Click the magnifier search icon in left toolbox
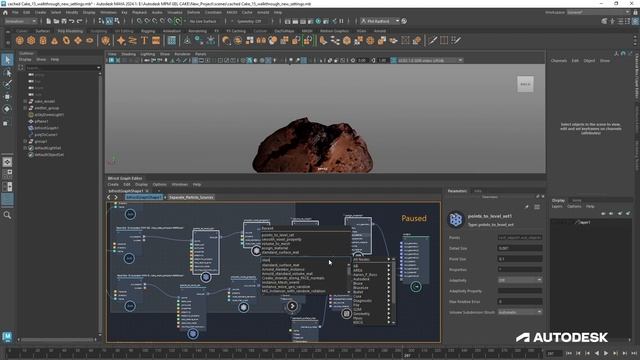 tap(7, 215)
